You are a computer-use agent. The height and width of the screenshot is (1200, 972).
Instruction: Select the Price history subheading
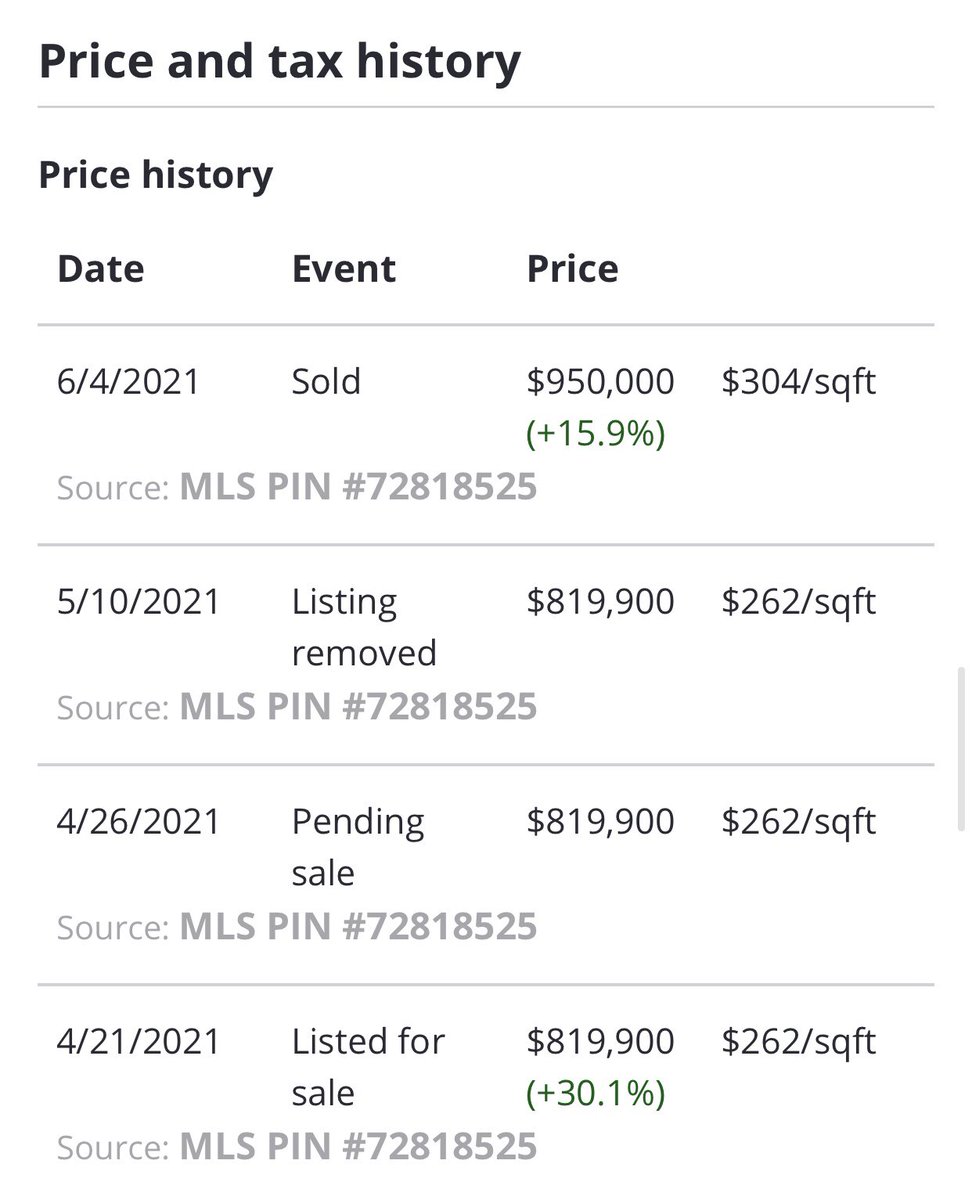coord(155,175)
